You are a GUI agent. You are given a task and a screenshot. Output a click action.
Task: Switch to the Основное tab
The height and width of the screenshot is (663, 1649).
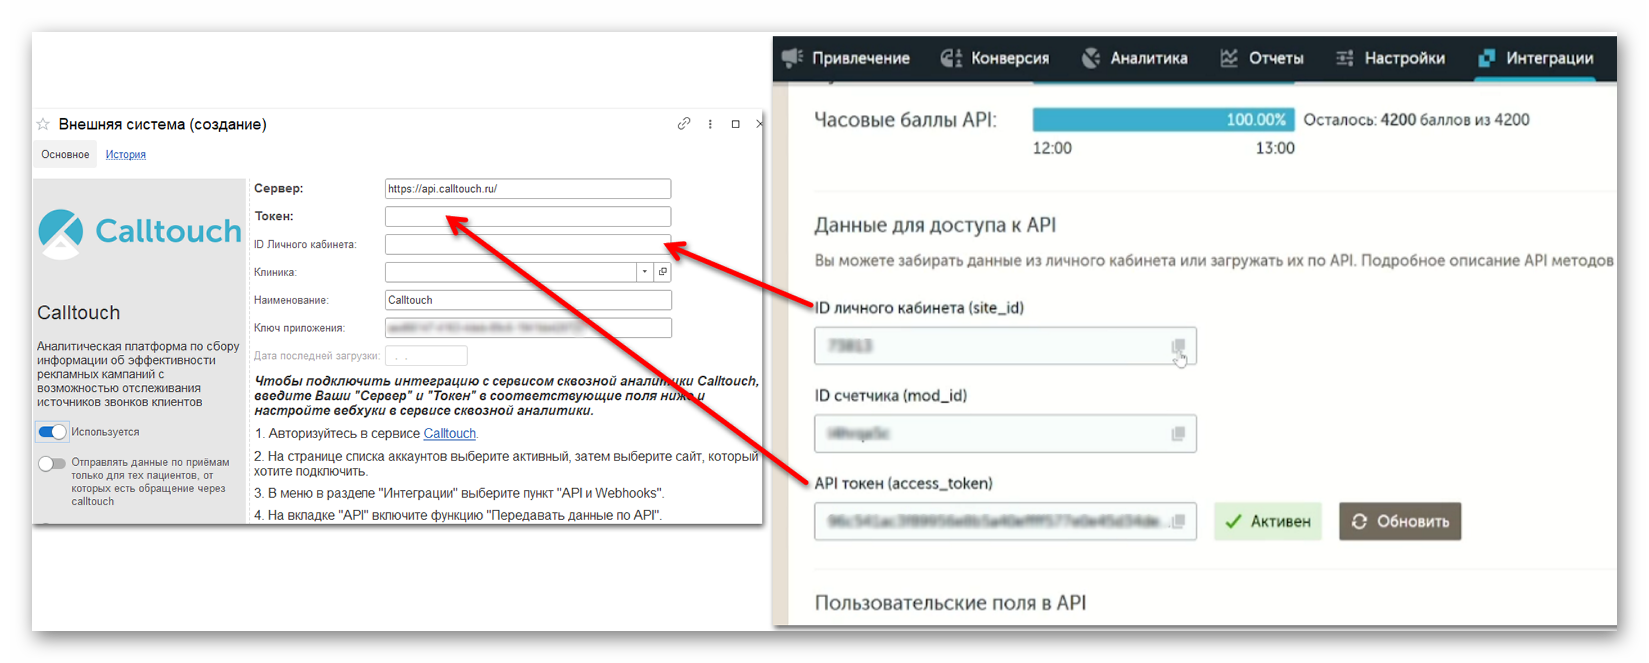pos(65,155)
